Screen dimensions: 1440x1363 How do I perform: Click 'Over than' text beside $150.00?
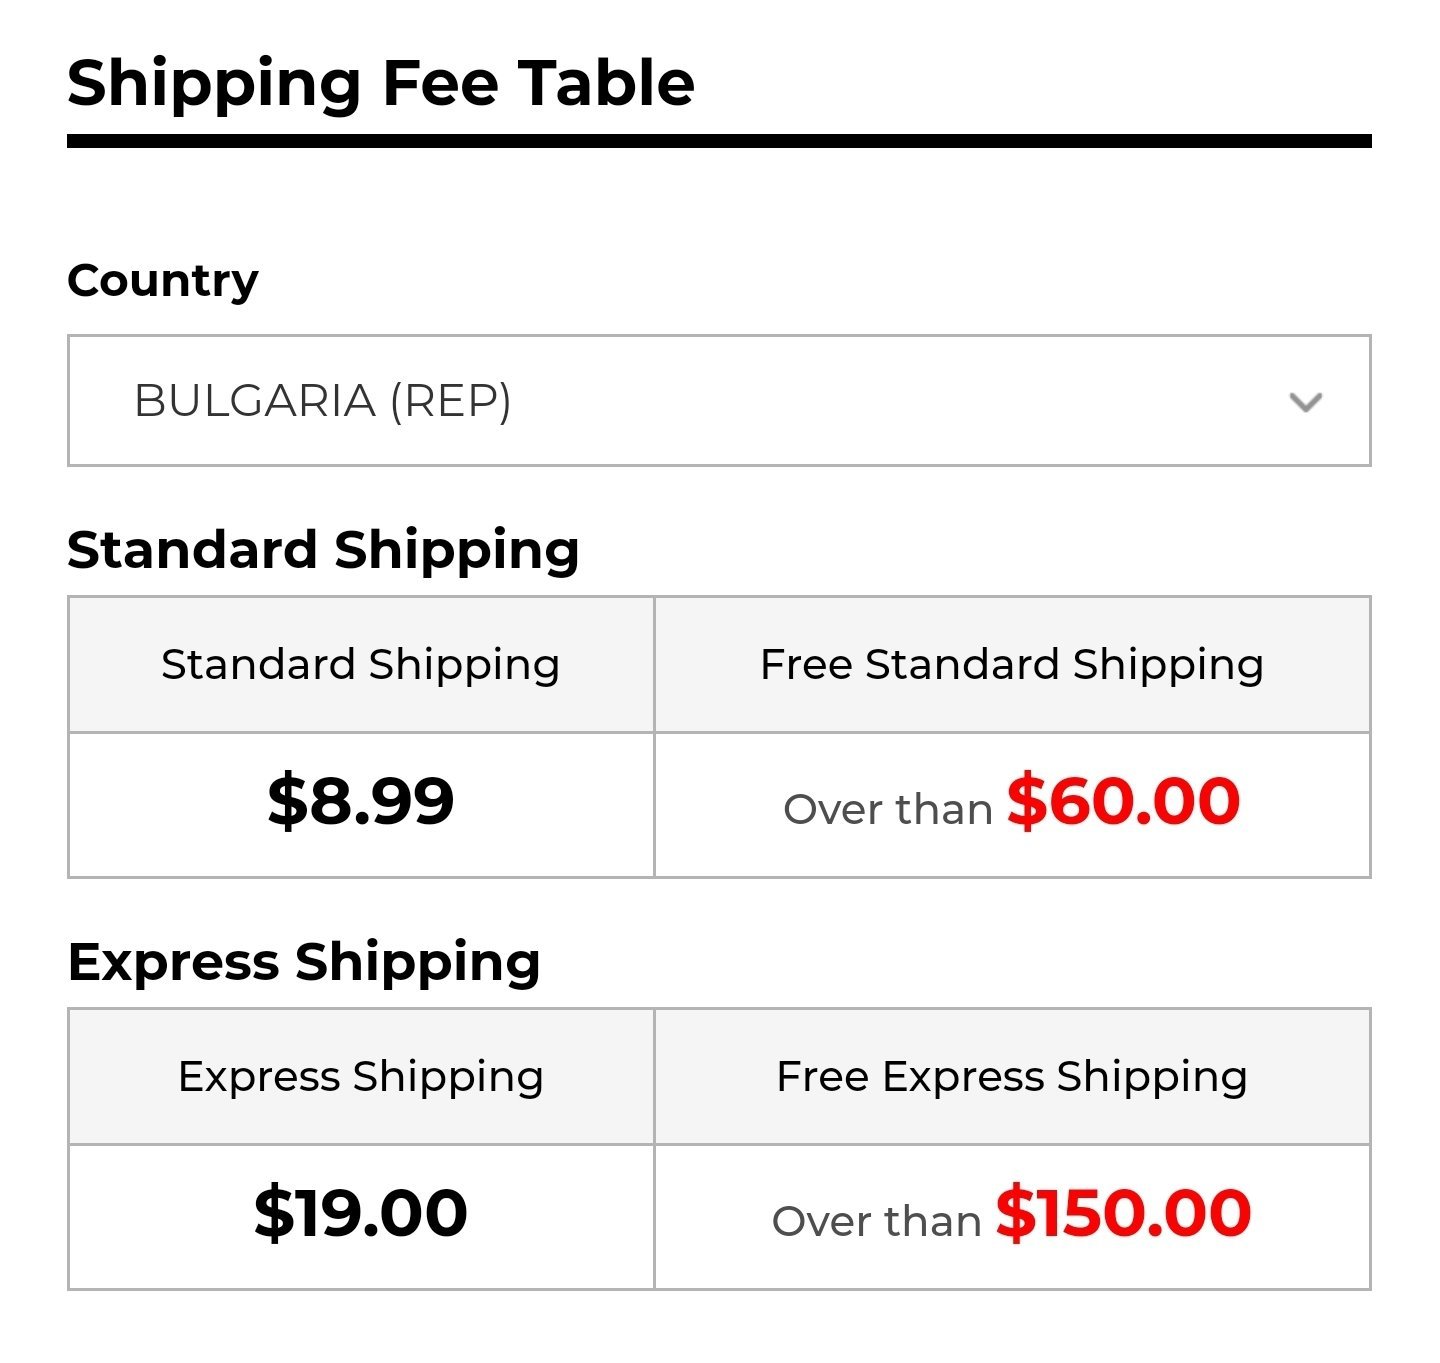pyautogui.click(x=877, y=1221)
